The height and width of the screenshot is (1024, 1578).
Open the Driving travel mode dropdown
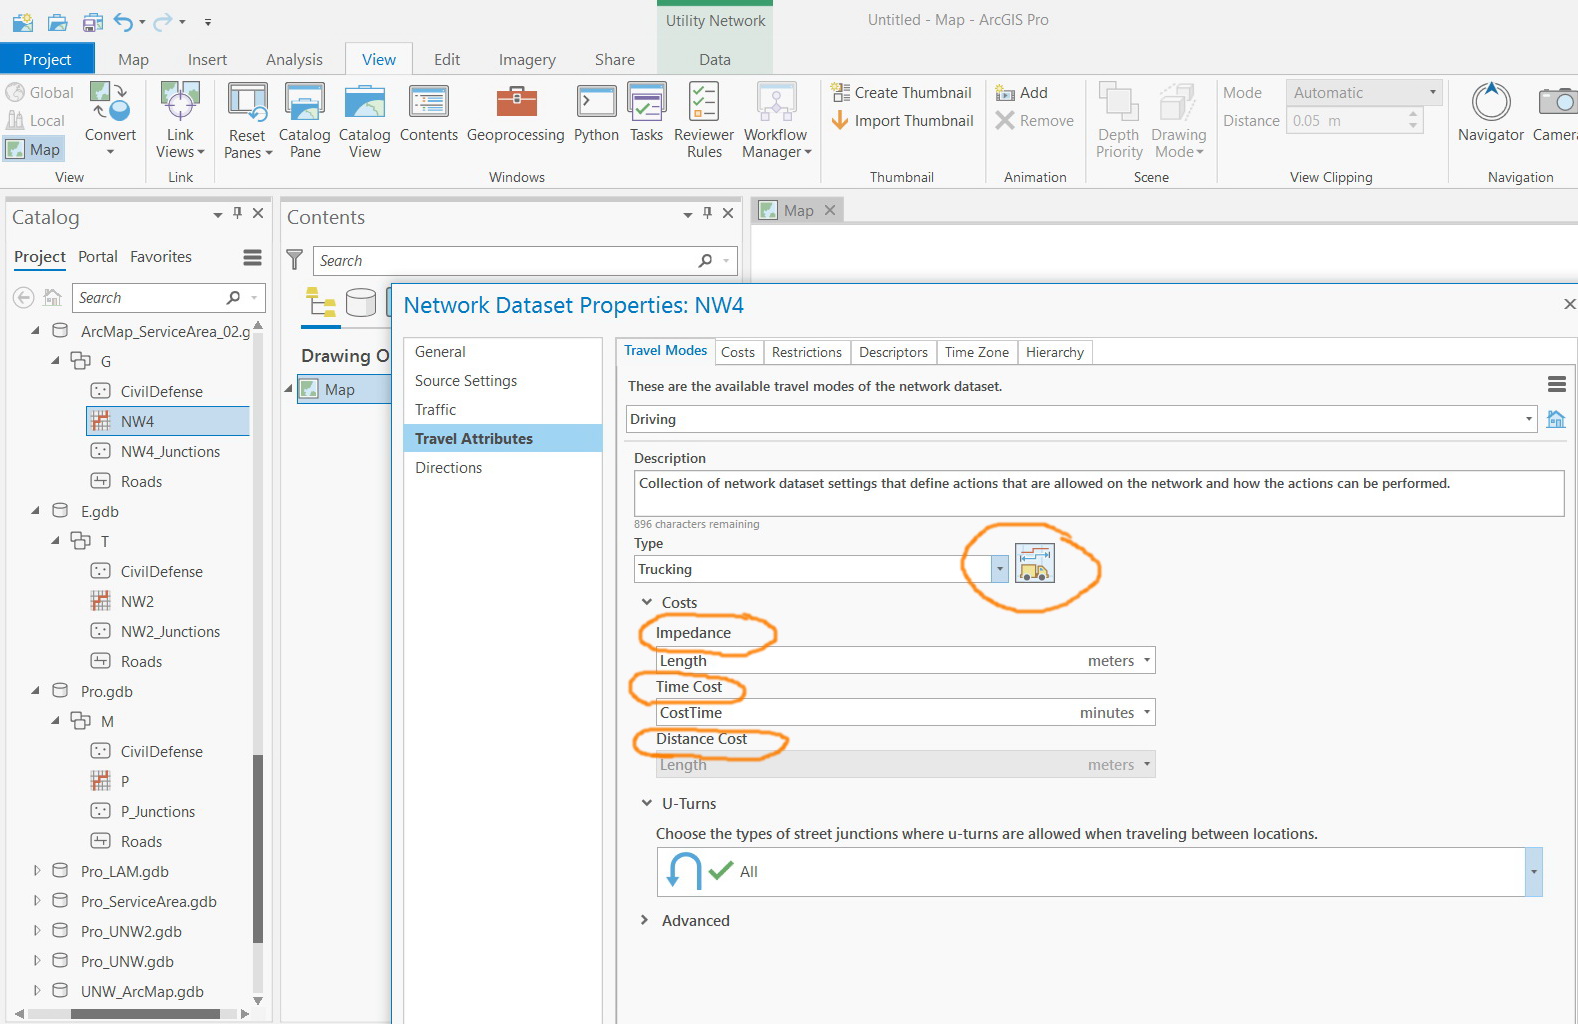coord(1529,419)
